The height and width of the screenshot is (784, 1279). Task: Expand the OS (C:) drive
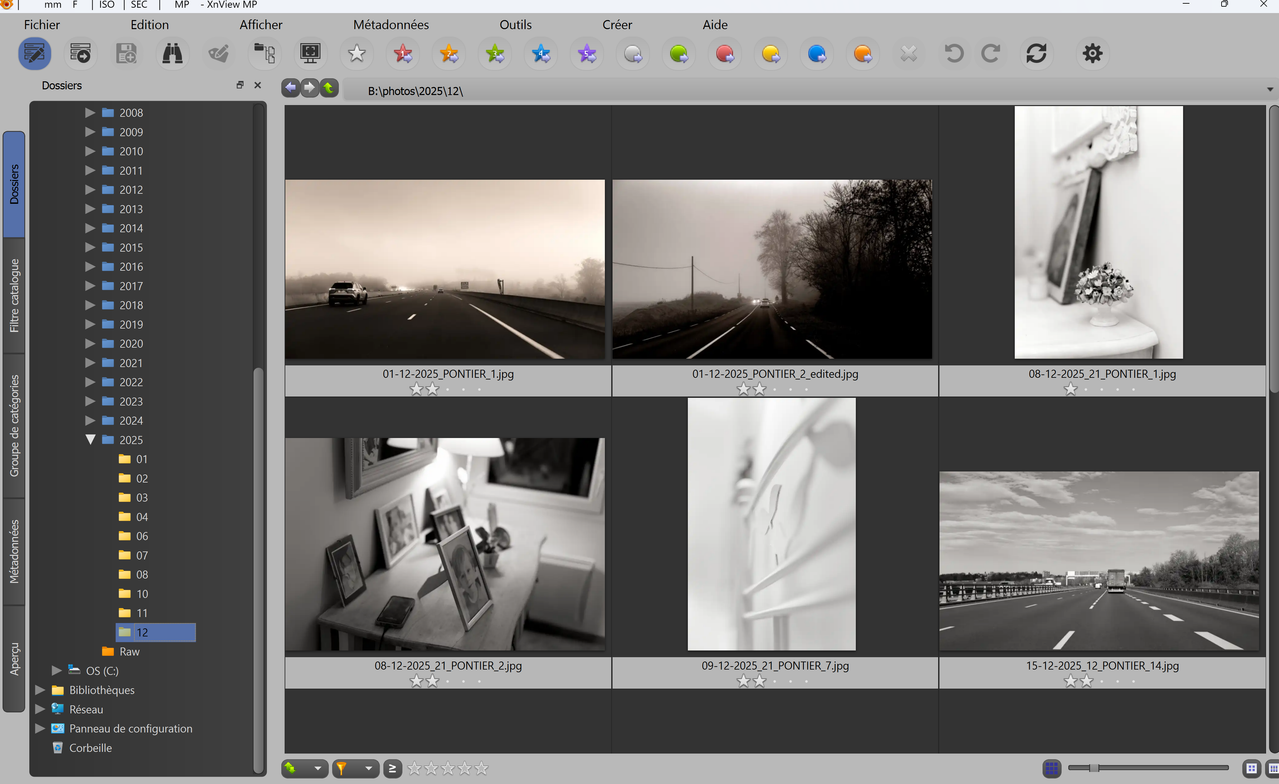(x=57, y=670)
